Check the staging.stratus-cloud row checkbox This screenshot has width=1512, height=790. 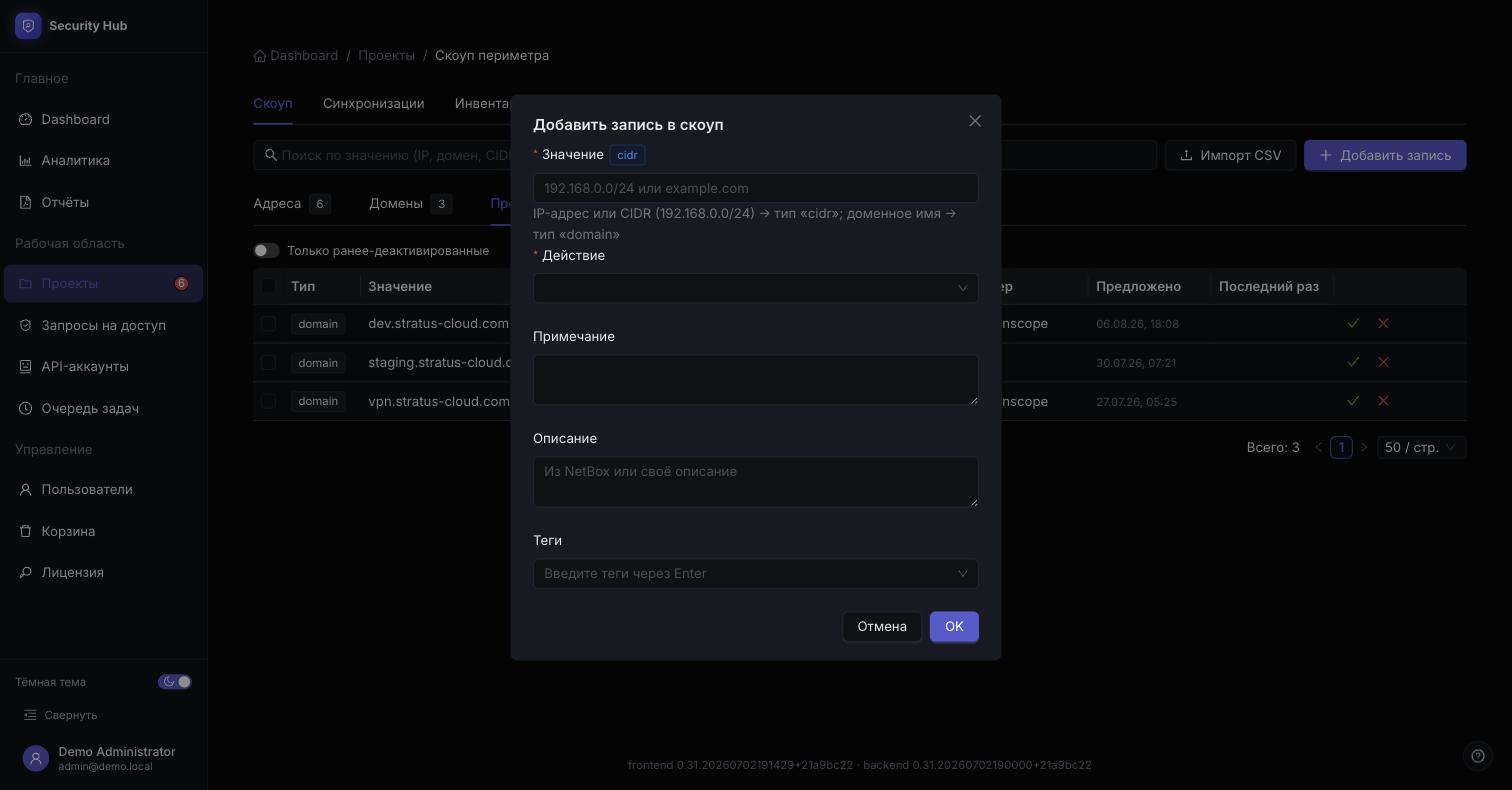point(268,362)
